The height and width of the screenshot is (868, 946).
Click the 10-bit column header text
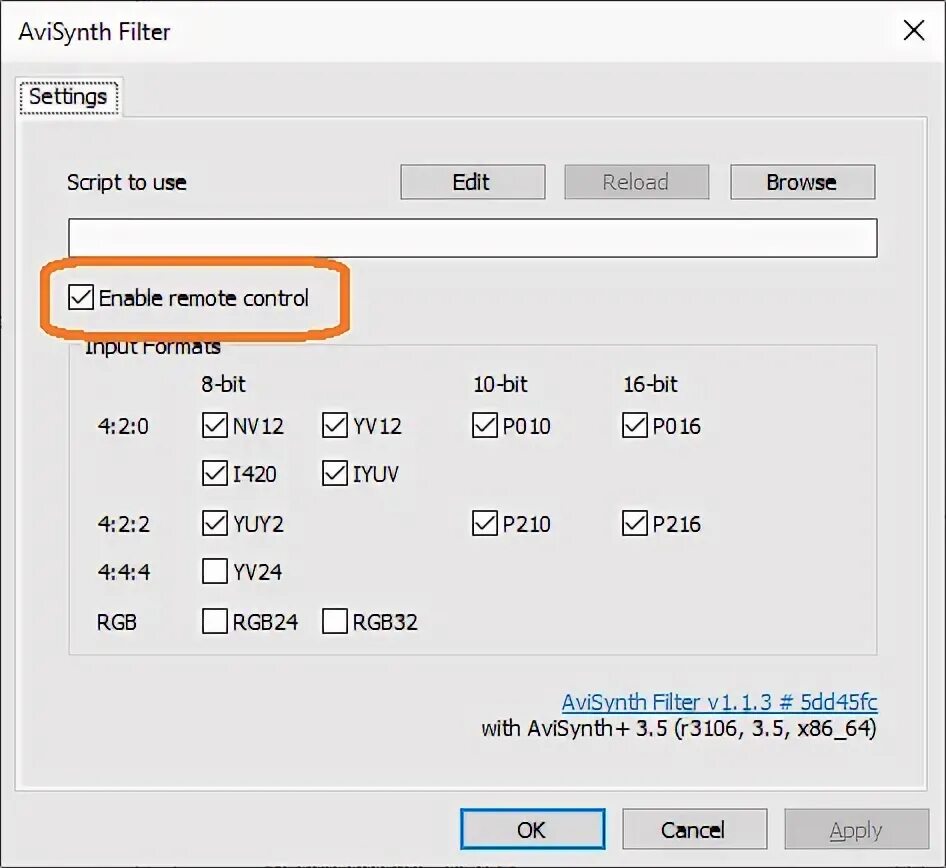500,384
